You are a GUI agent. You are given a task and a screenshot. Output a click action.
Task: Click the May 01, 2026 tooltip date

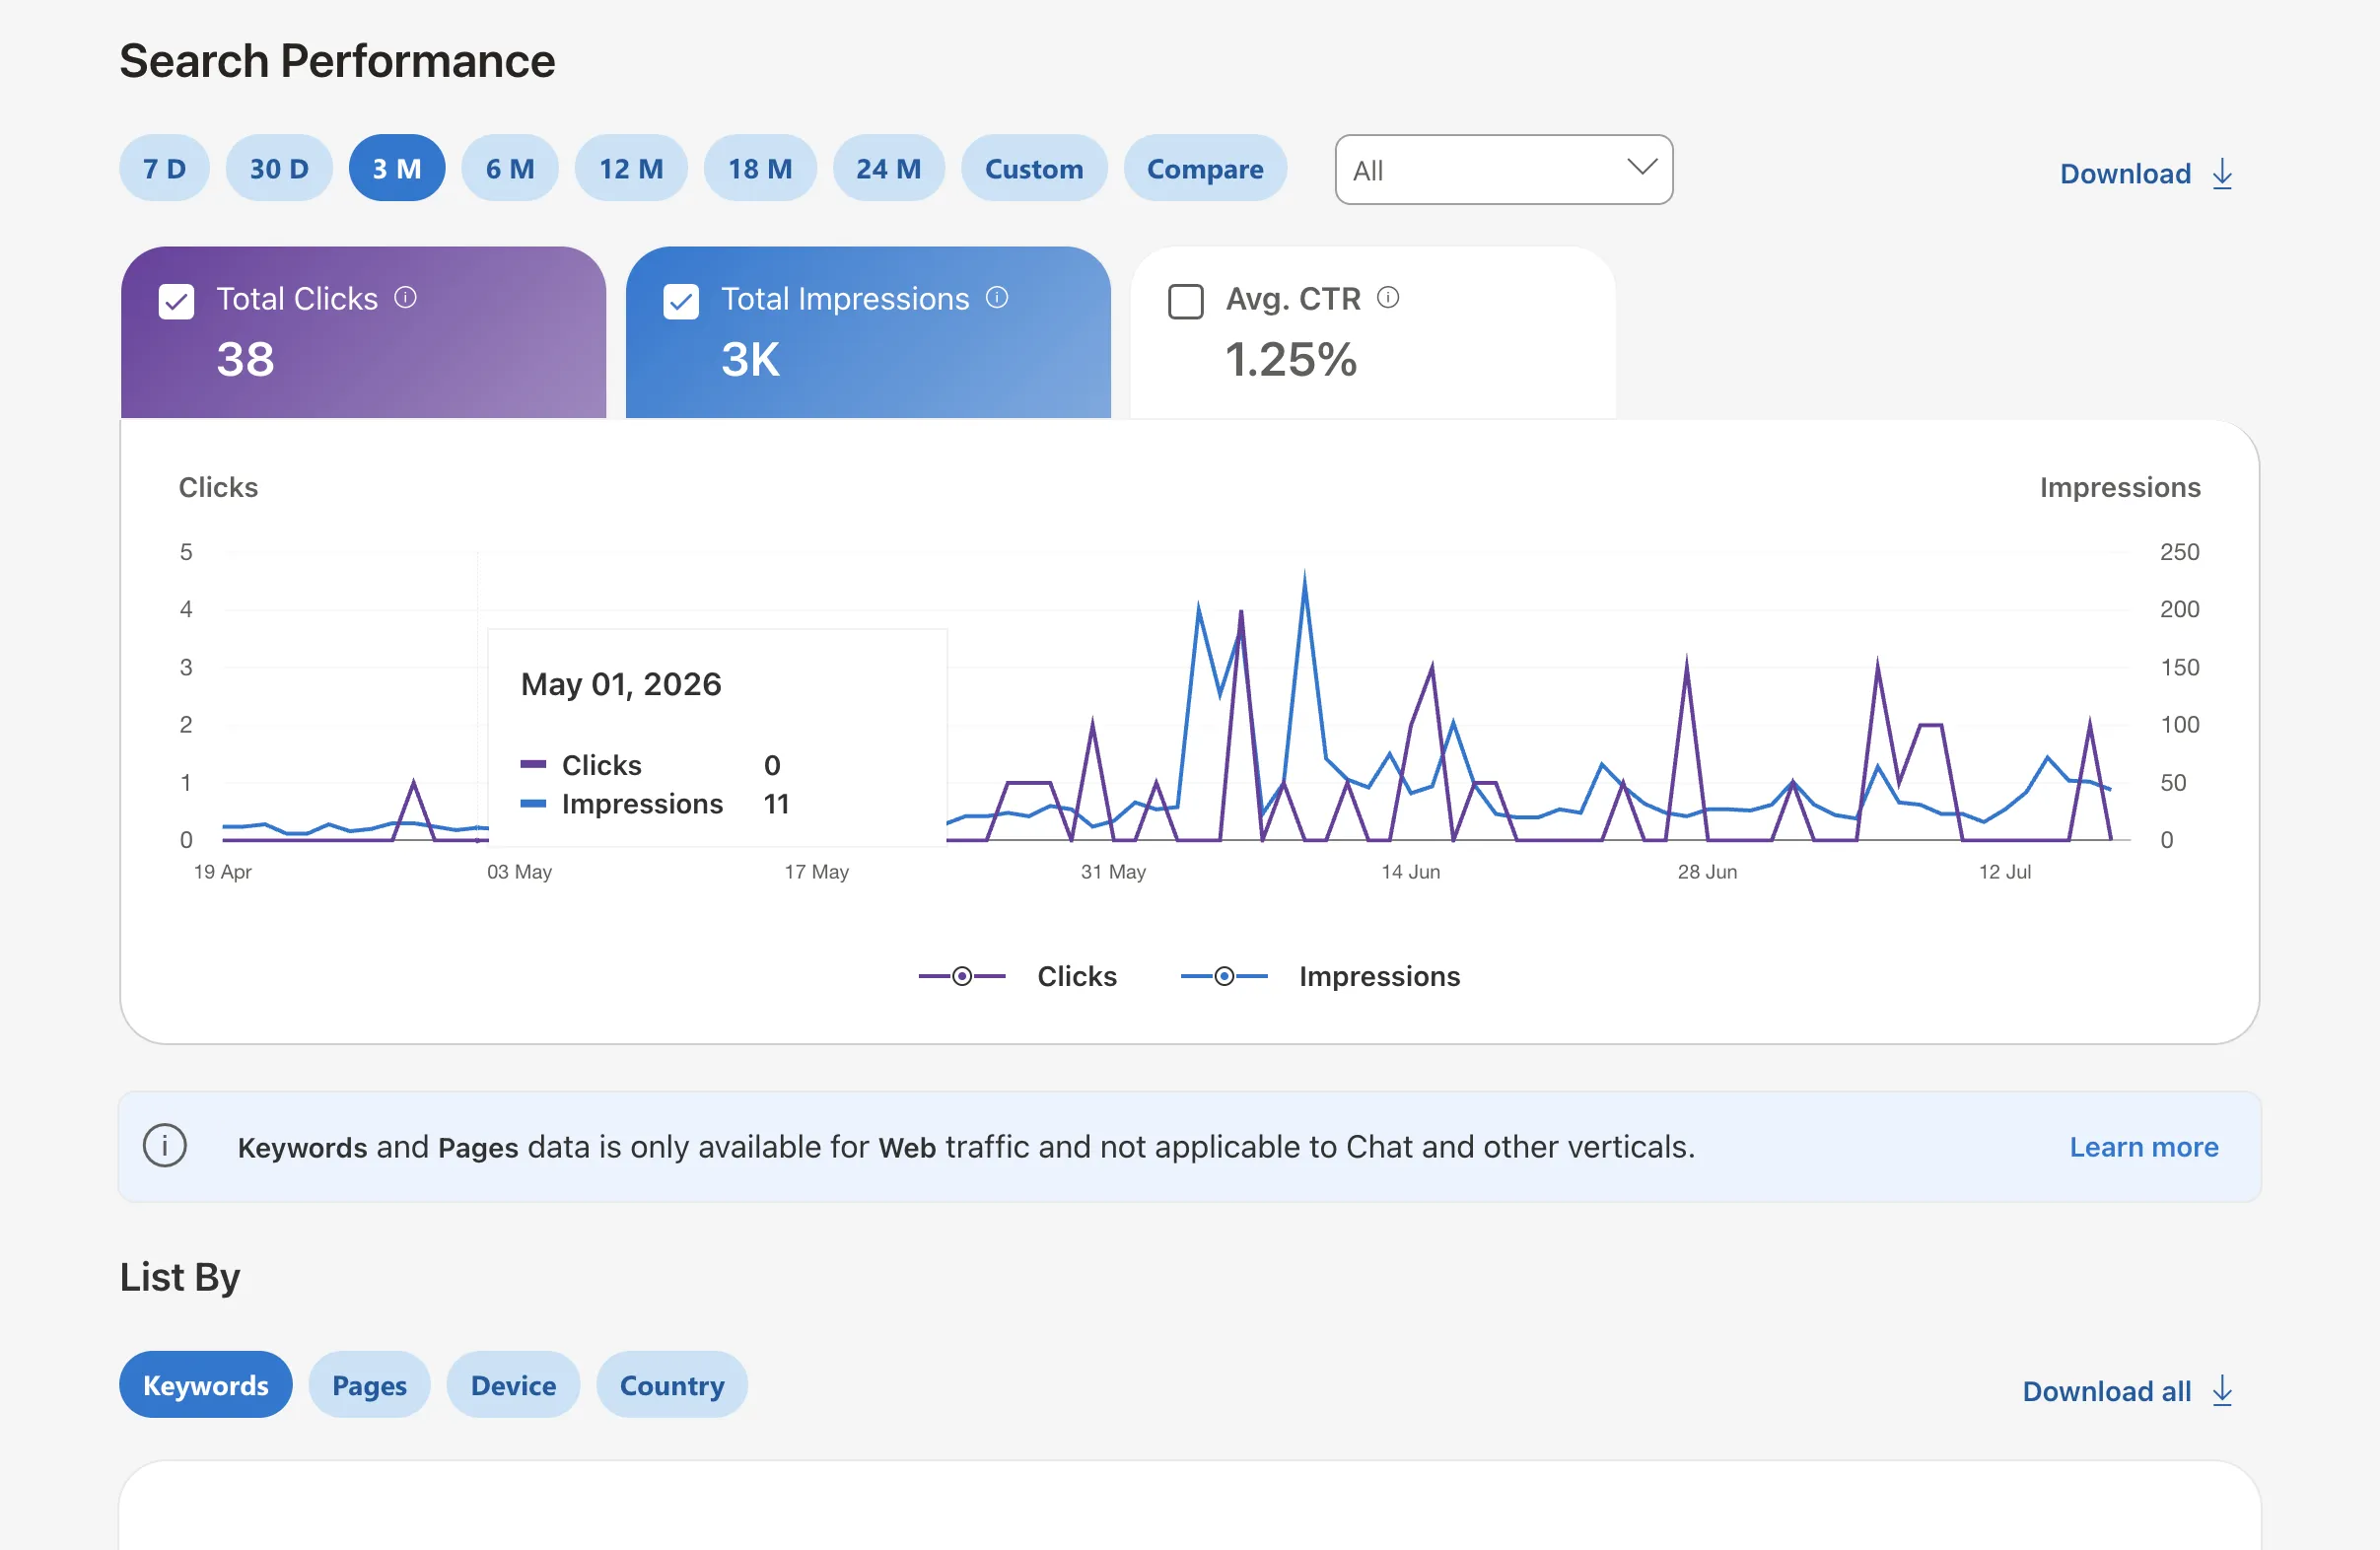click(x=621, y=684)
